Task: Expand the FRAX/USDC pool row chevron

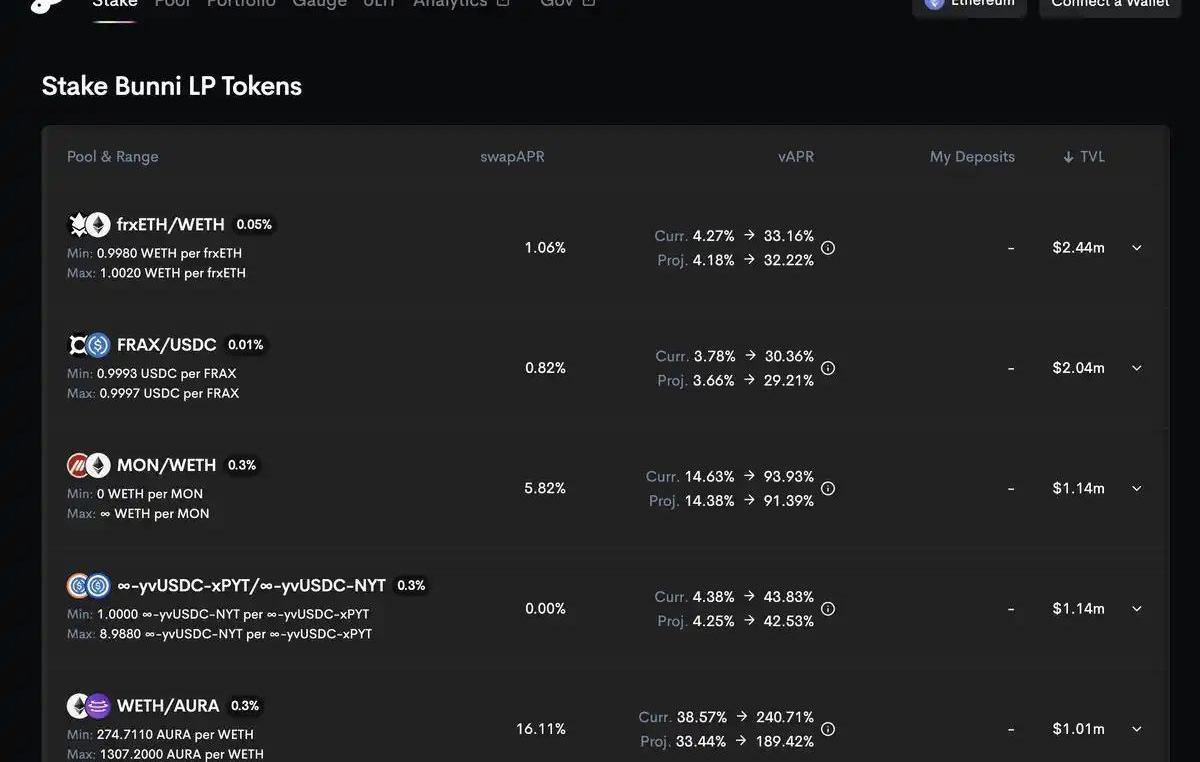Action: click(1136, 368)
